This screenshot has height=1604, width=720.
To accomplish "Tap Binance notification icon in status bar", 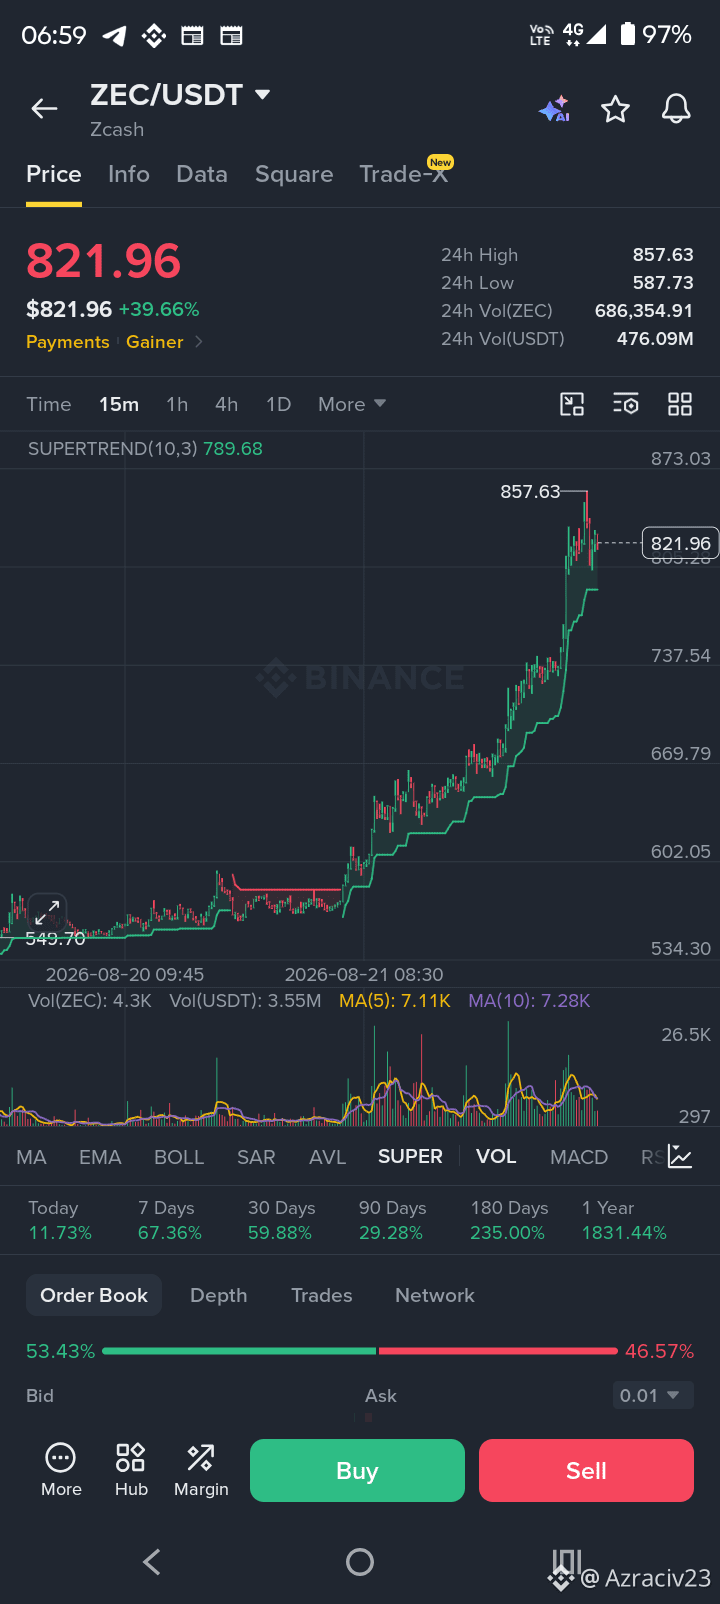I will (x=153, y=36).
